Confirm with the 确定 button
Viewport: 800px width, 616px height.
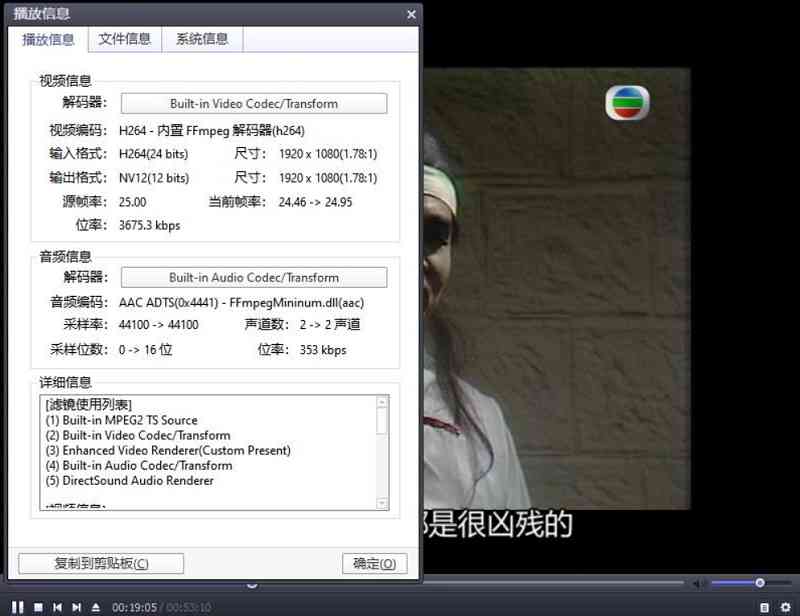[x=374, y=564]
